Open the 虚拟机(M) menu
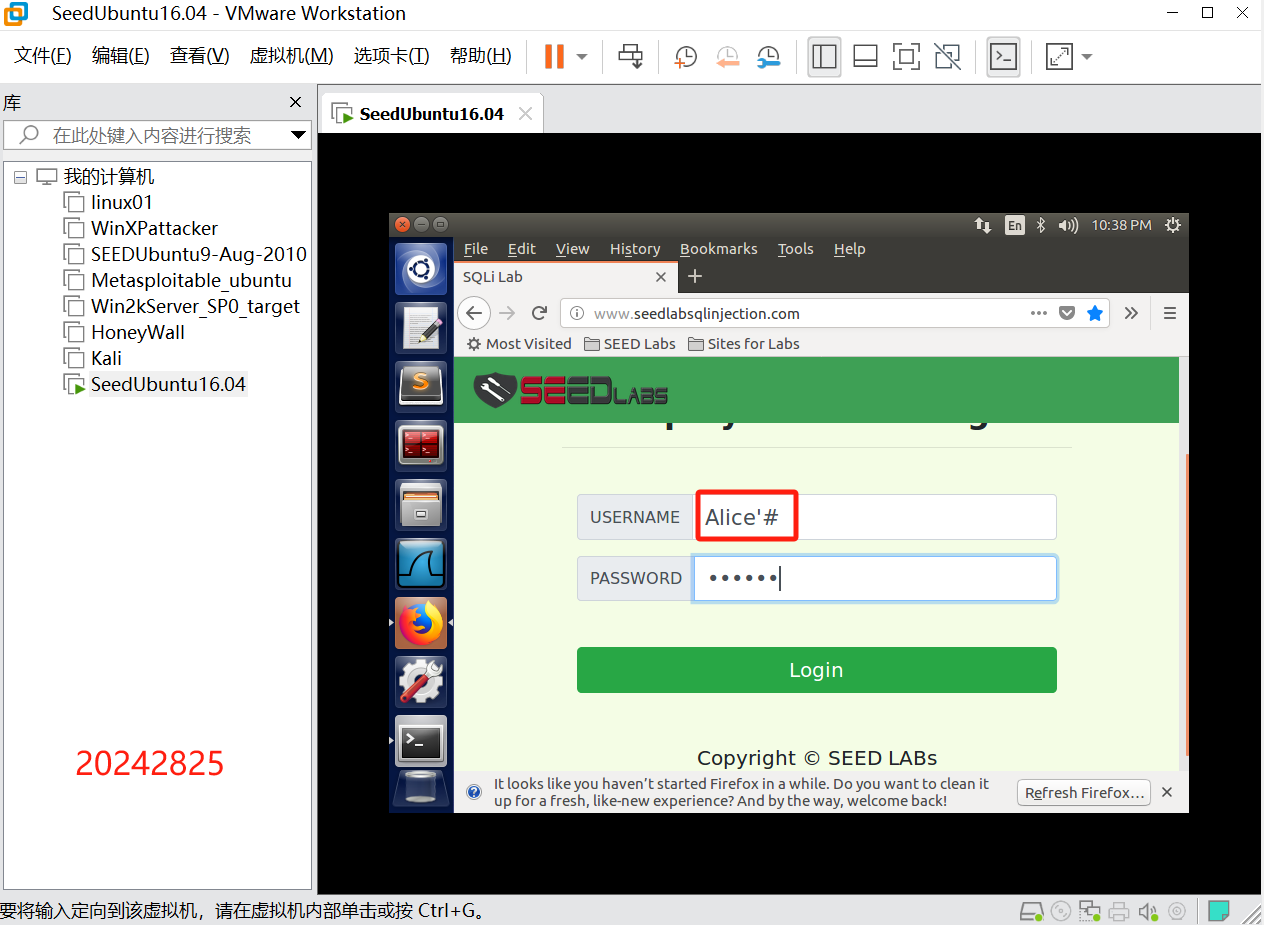 (291, 56)
